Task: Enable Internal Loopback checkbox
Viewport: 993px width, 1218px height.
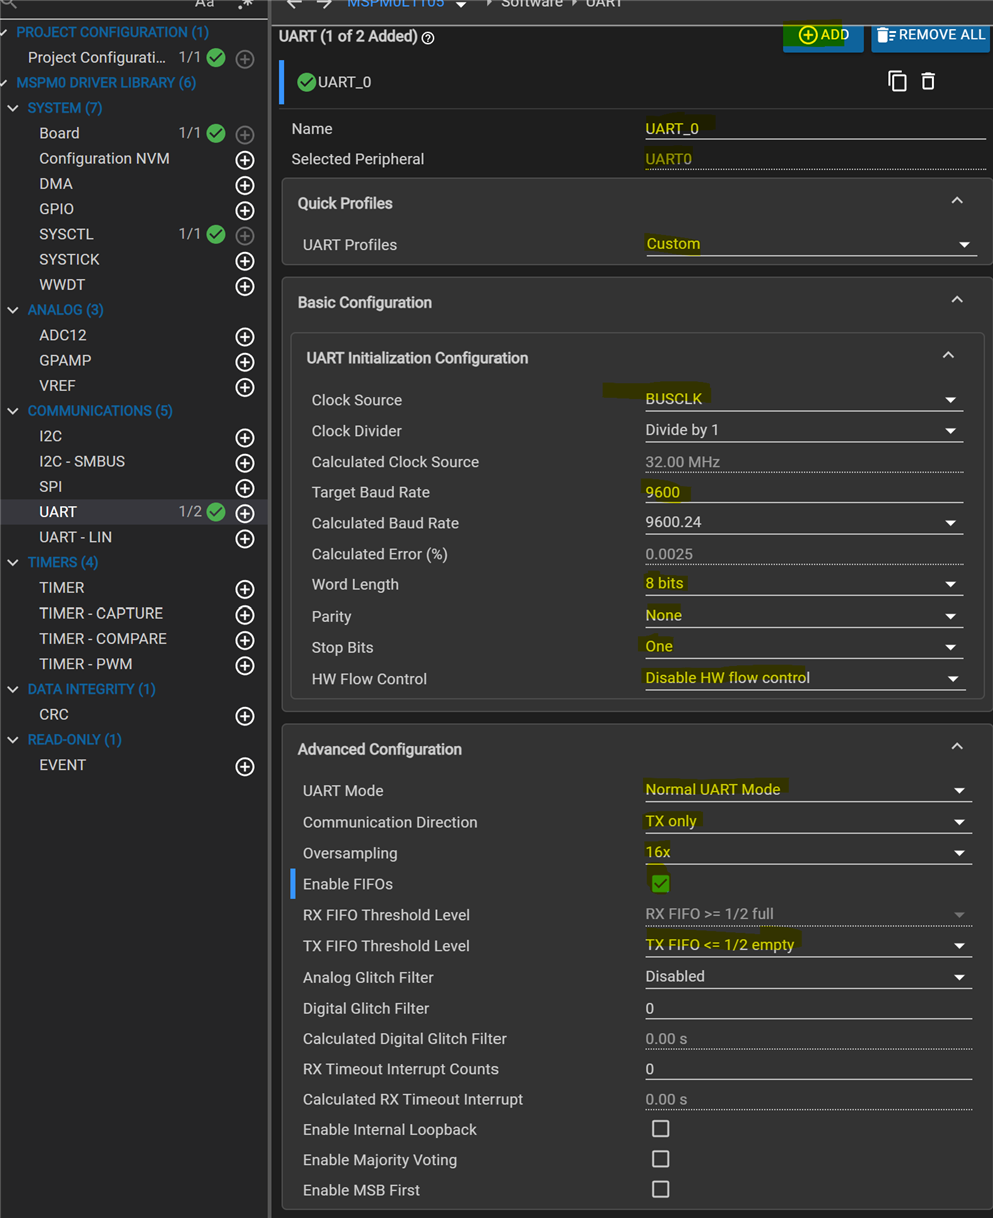Action: coord(660,1129)
